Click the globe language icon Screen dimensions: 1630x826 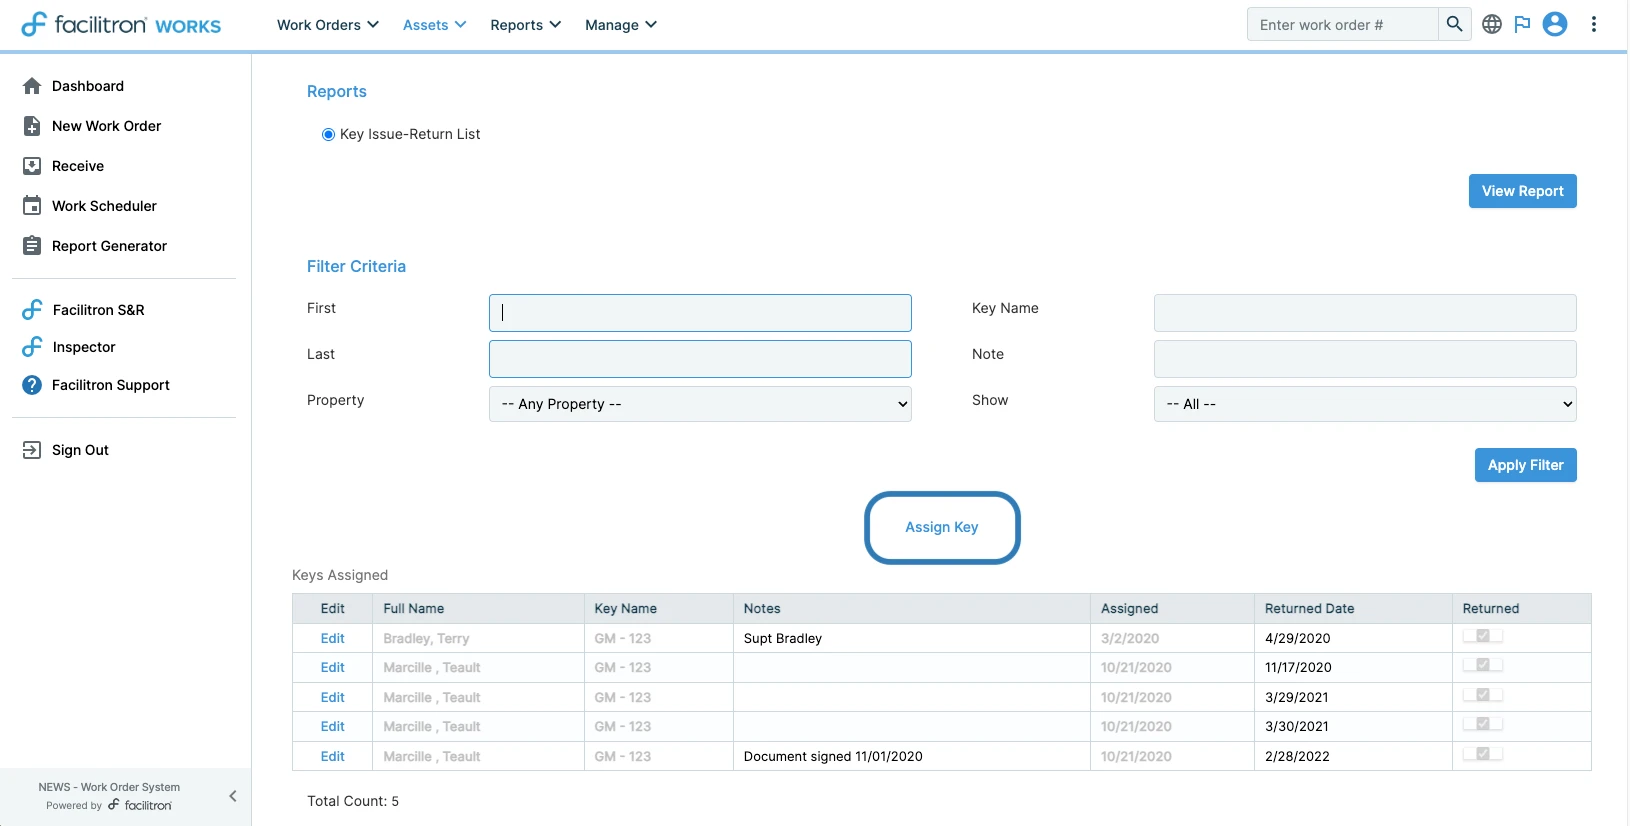(x=1492, y=24)
